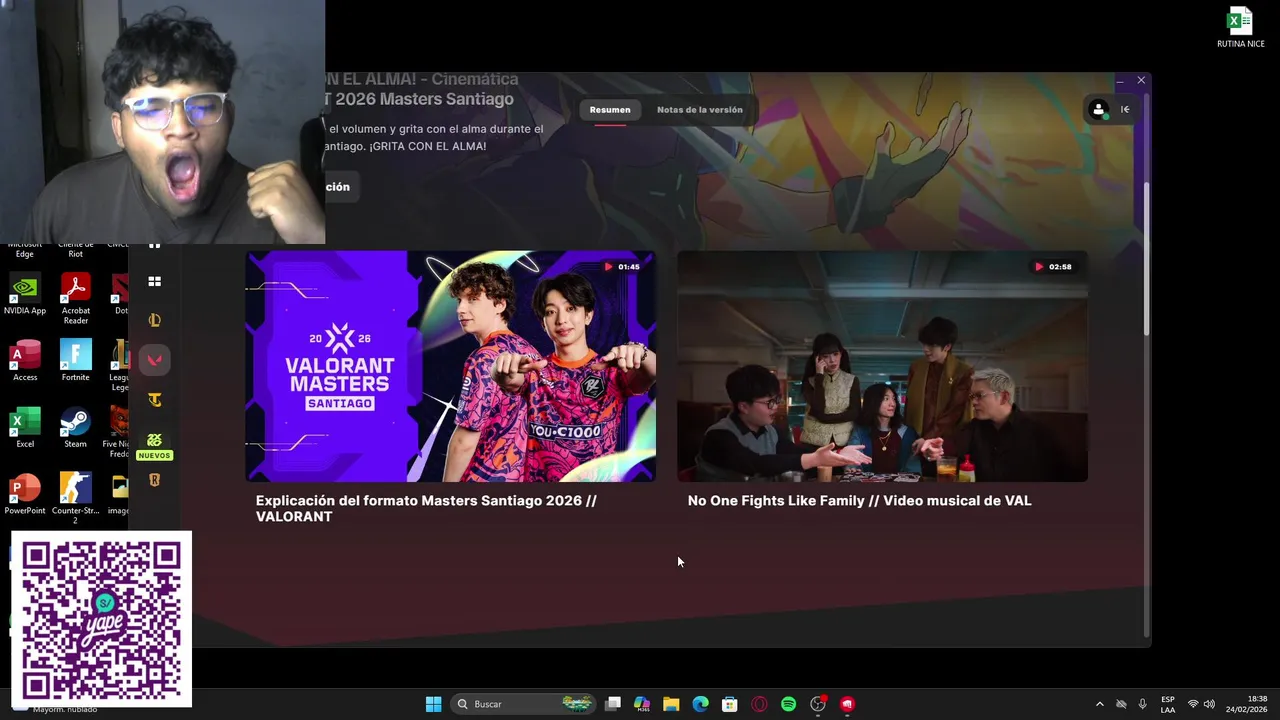The image size is (1280, 720).
Task: Select League of Legends in Riot sidebar
Action: [154, 320]
